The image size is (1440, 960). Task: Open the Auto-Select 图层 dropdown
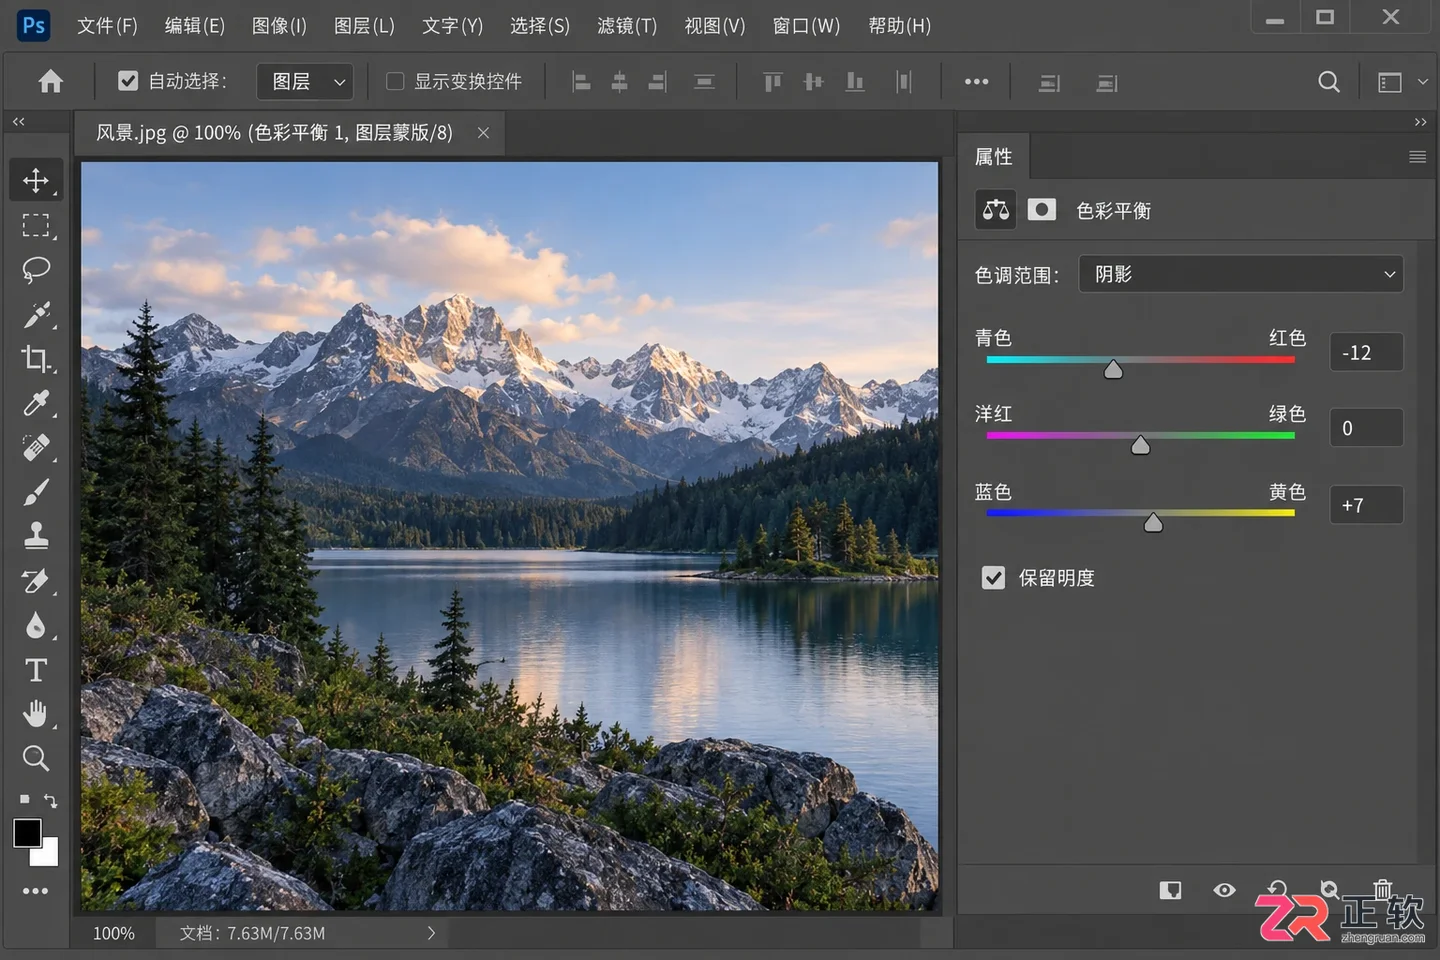click(x=305, y=81)
